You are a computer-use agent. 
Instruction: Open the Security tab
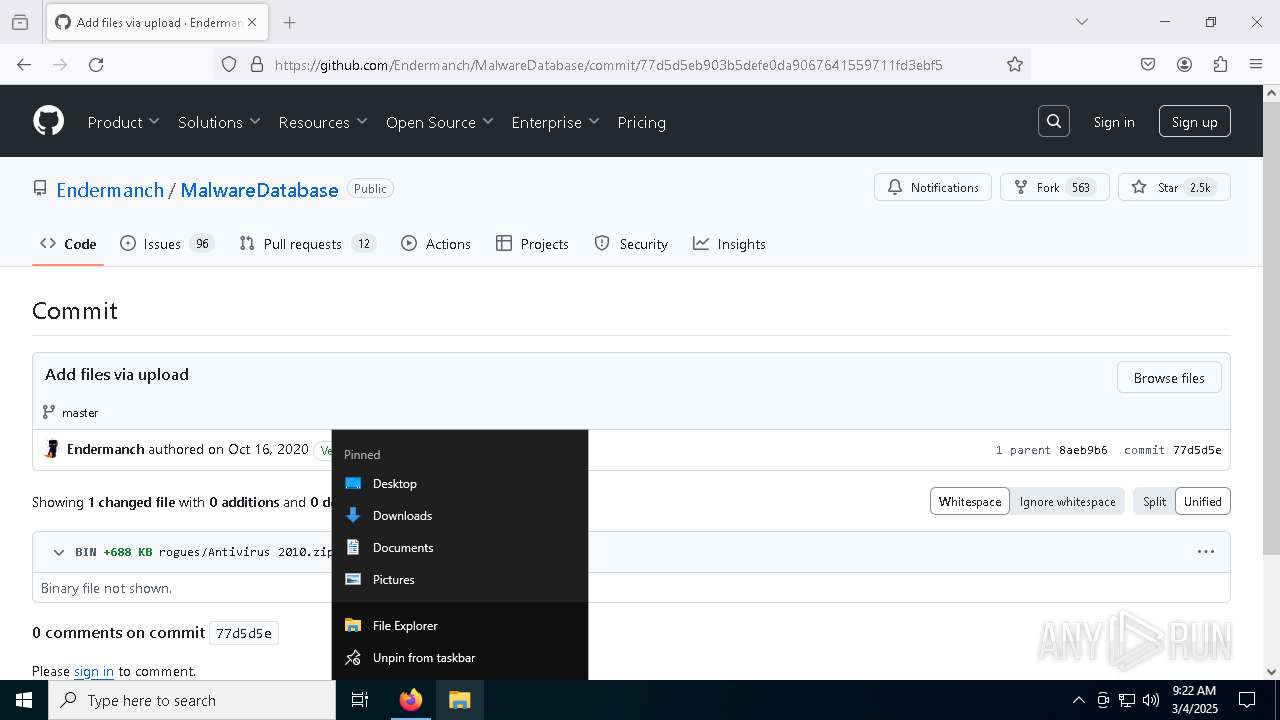click(631, 244)
